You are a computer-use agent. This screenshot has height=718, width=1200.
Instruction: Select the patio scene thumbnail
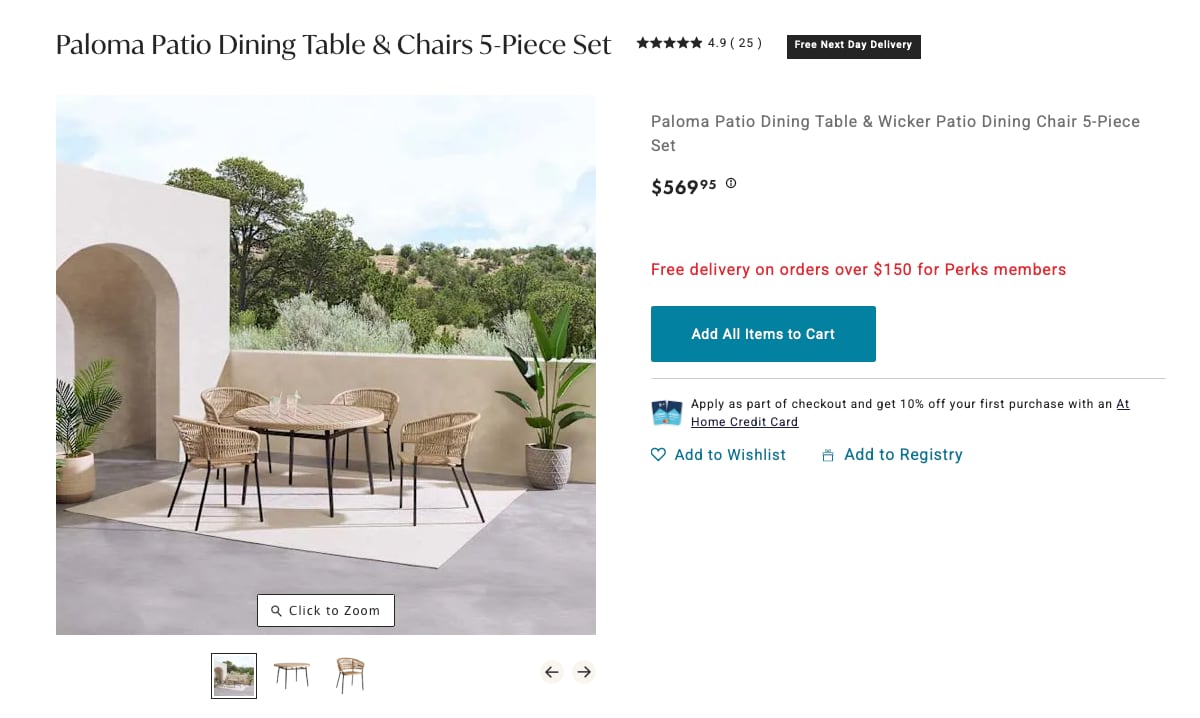click(234, 675)
